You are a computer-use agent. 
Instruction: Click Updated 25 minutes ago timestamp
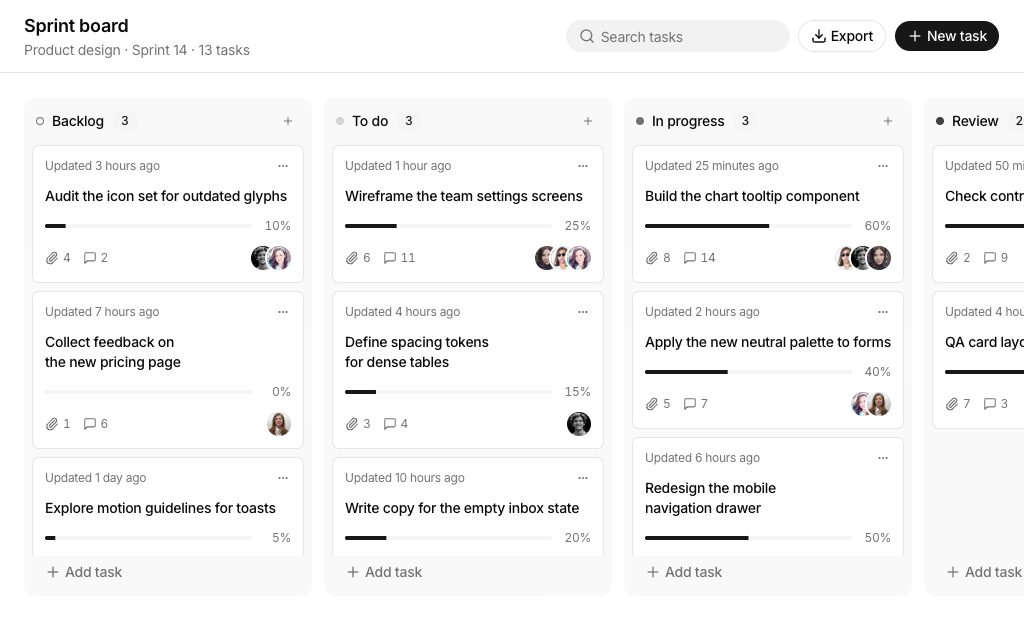pos(712,166)
